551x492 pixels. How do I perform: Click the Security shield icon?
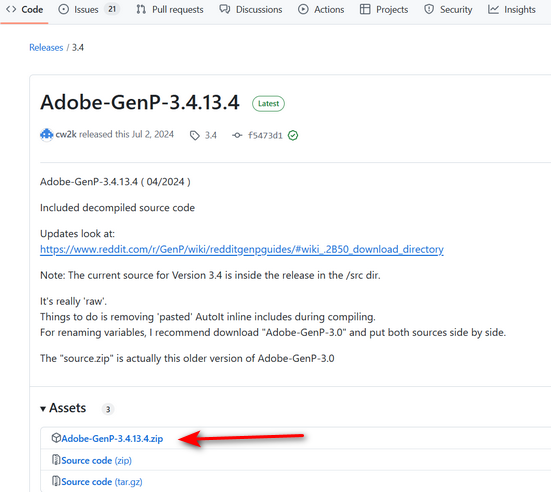(x=429, y=9)
